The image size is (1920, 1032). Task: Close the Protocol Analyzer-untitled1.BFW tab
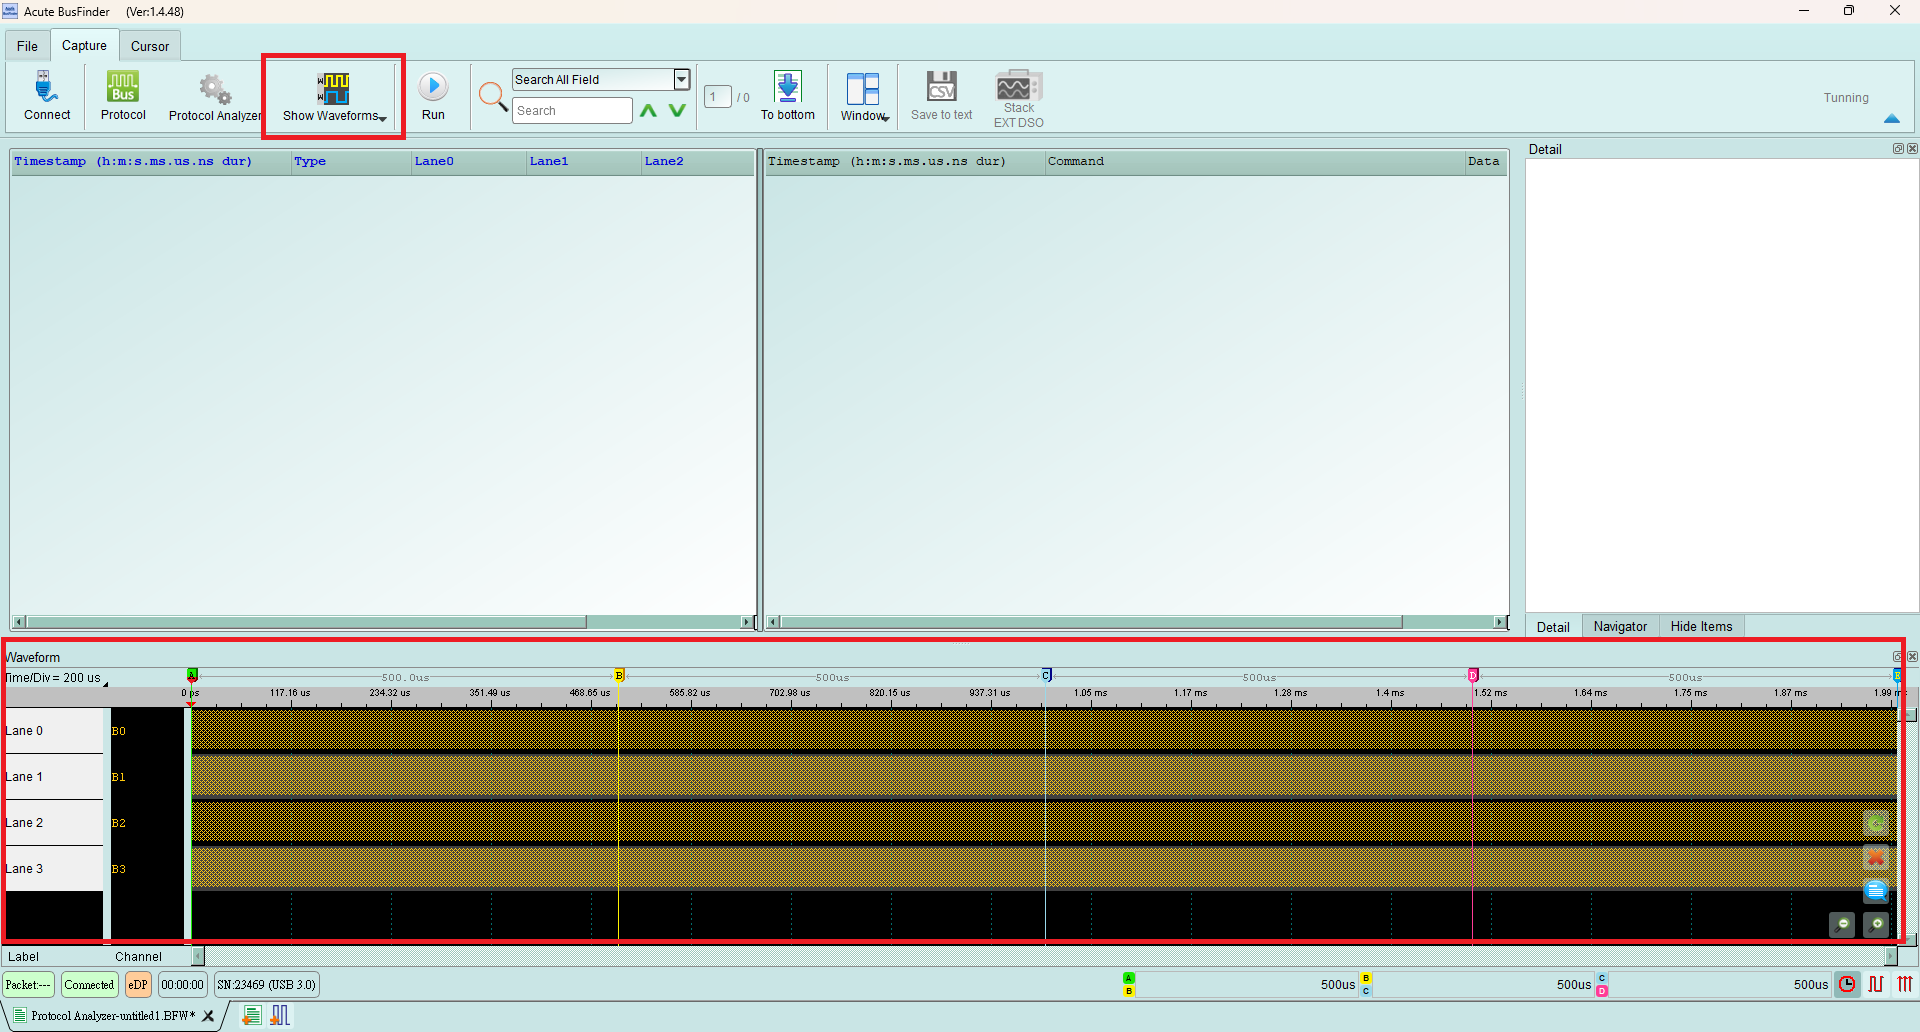tap(208, 1016)
